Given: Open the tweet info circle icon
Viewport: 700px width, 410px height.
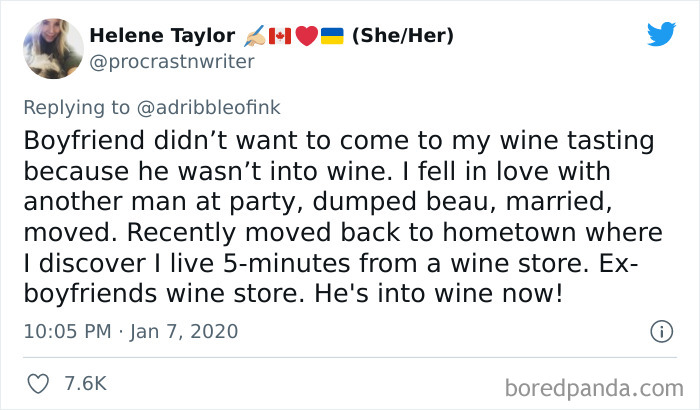Looking at the screenshot, I should 660,330.
